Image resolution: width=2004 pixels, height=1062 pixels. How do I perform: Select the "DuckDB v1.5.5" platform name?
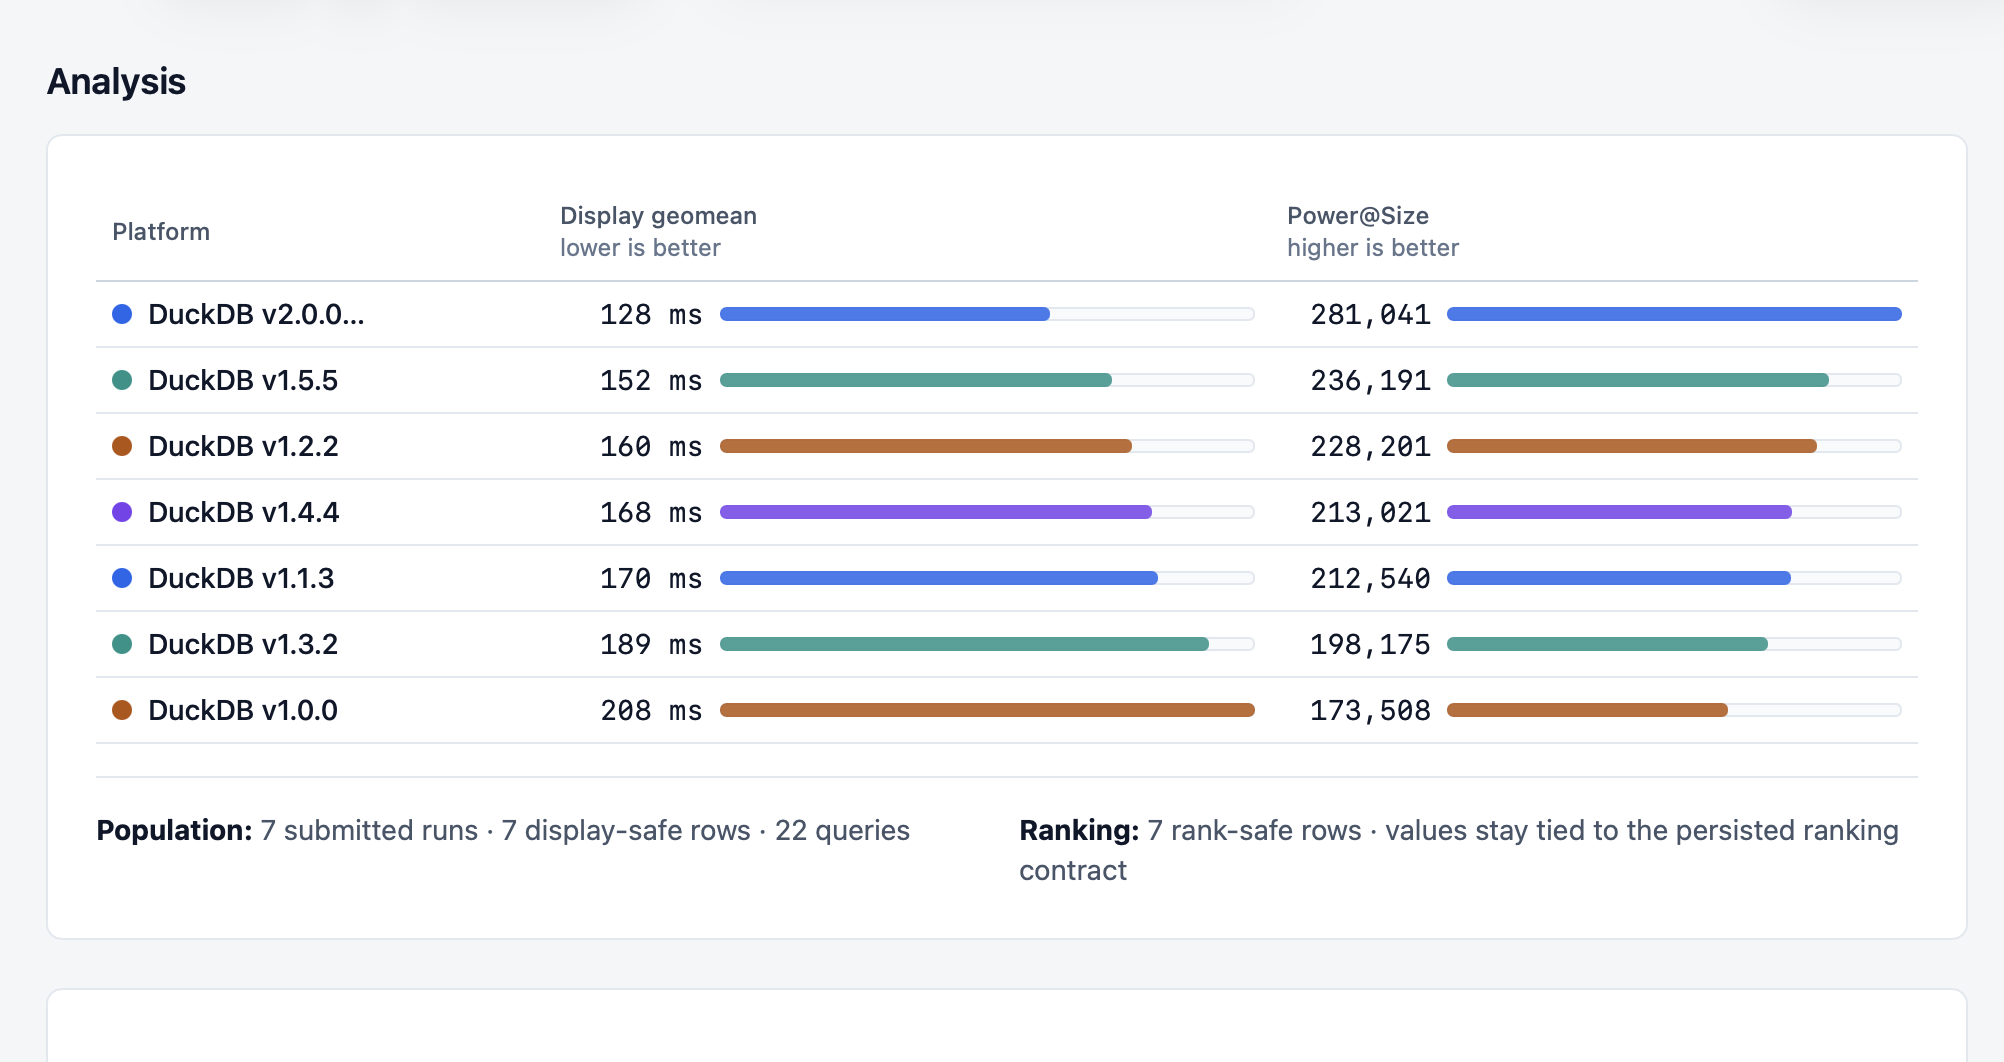click(243, 380)
